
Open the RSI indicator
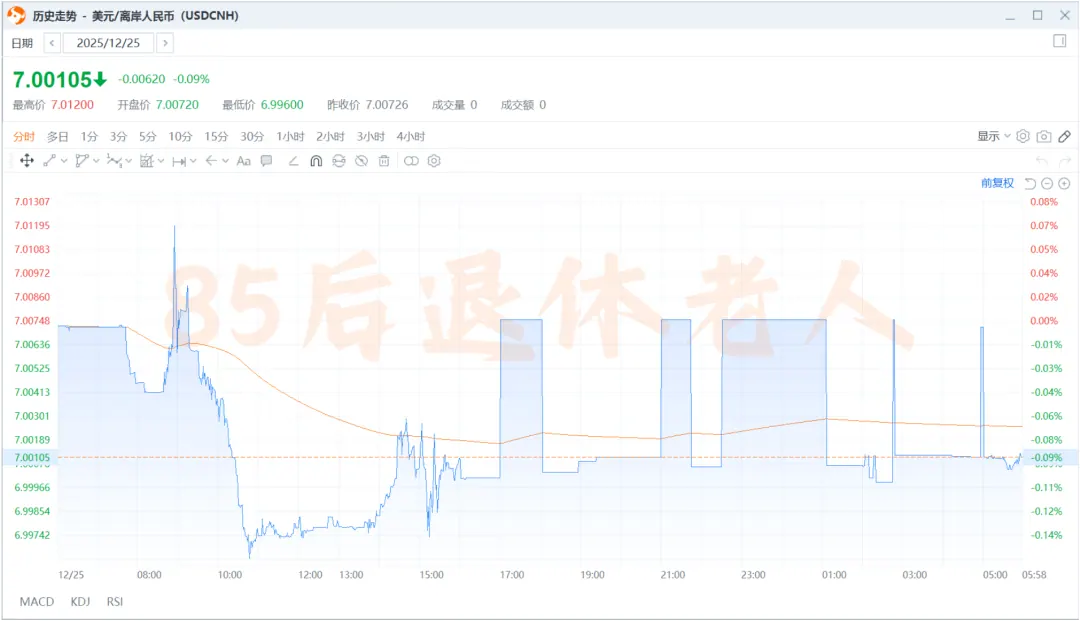point(115,602)
